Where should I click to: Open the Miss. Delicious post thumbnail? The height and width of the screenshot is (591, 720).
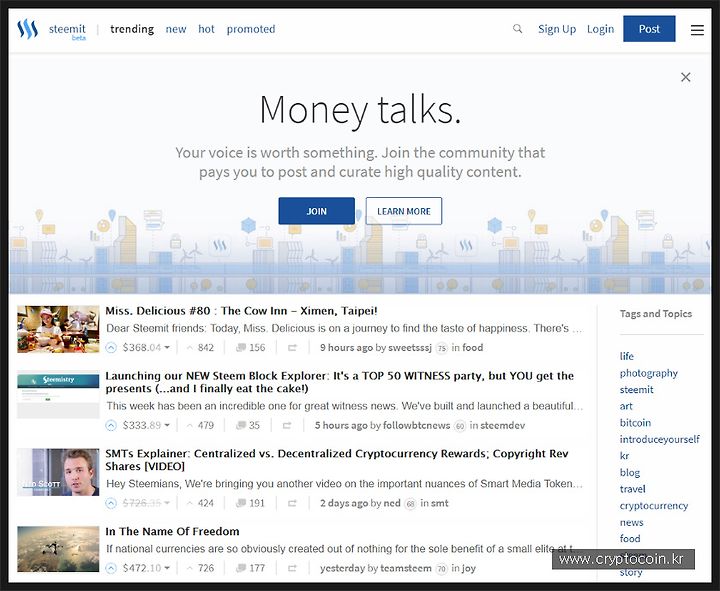tap(58, 329)
